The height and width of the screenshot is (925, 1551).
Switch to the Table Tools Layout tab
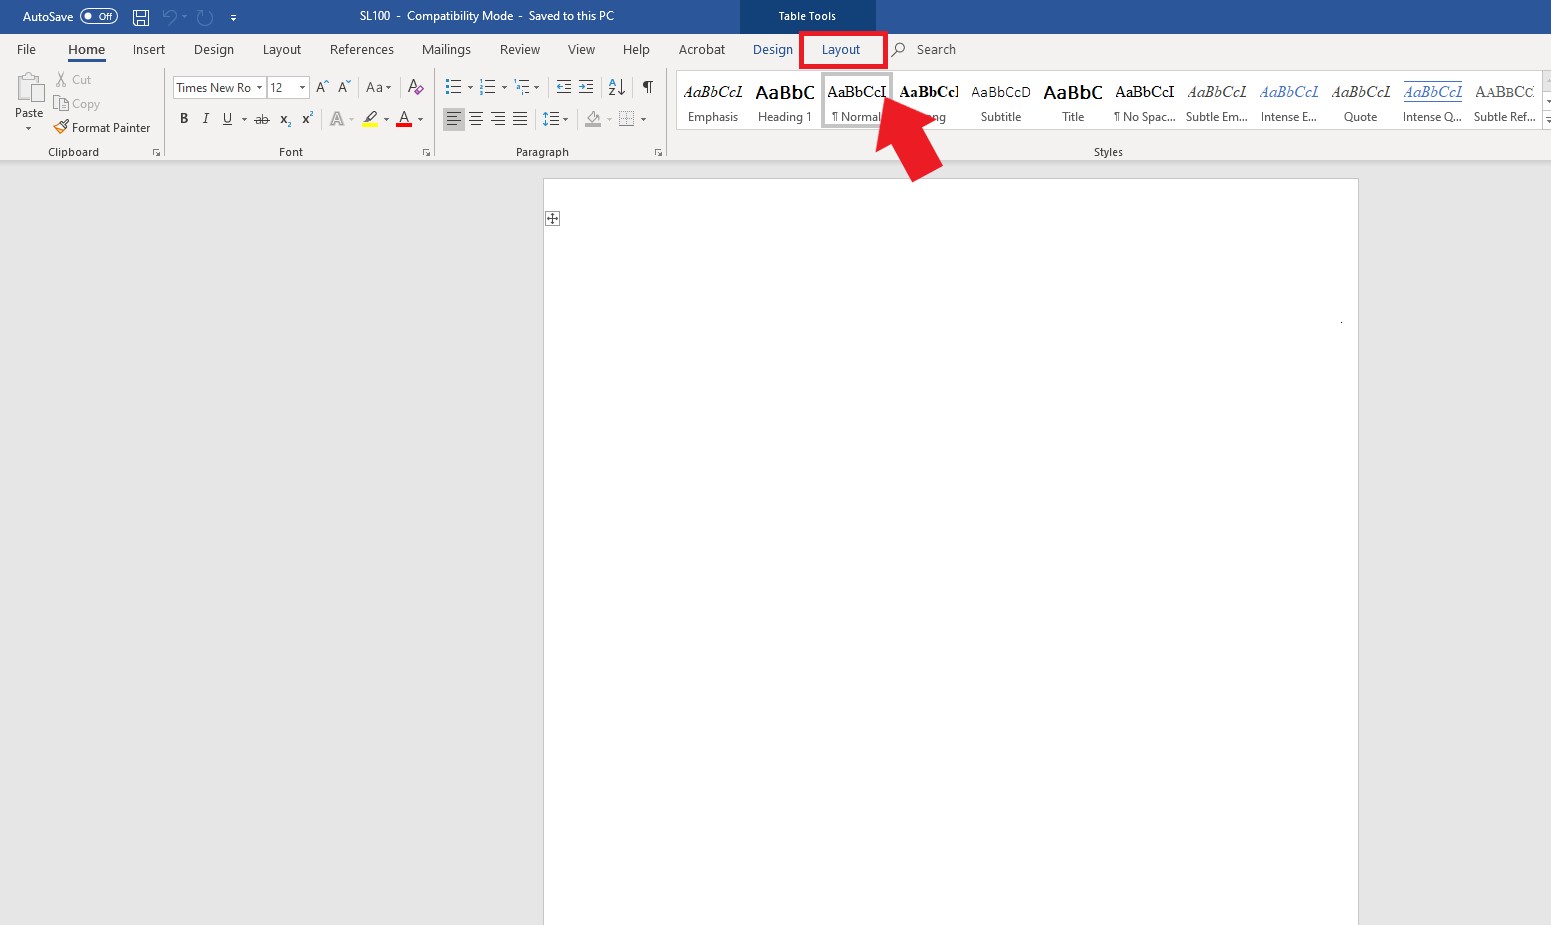click(x=842, y=49)
